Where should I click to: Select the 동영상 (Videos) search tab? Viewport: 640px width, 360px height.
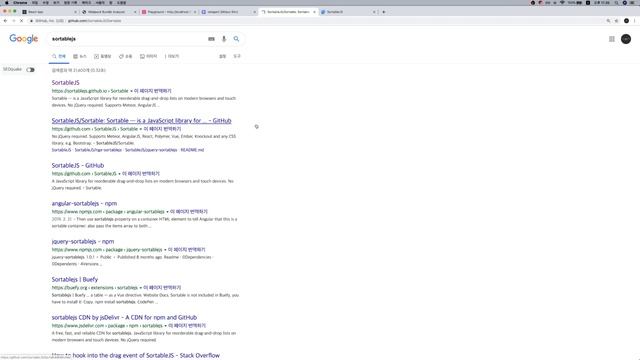coord(102,56)
